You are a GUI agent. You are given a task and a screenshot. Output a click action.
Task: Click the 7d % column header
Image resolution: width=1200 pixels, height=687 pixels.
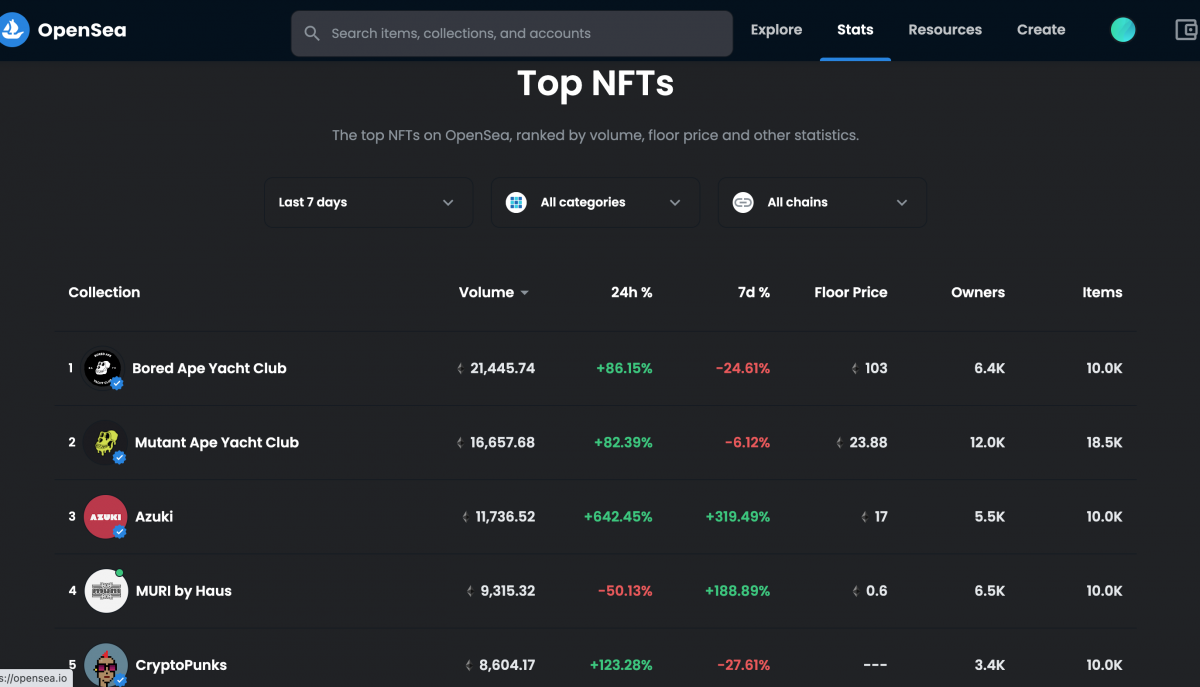coord(753,293)
